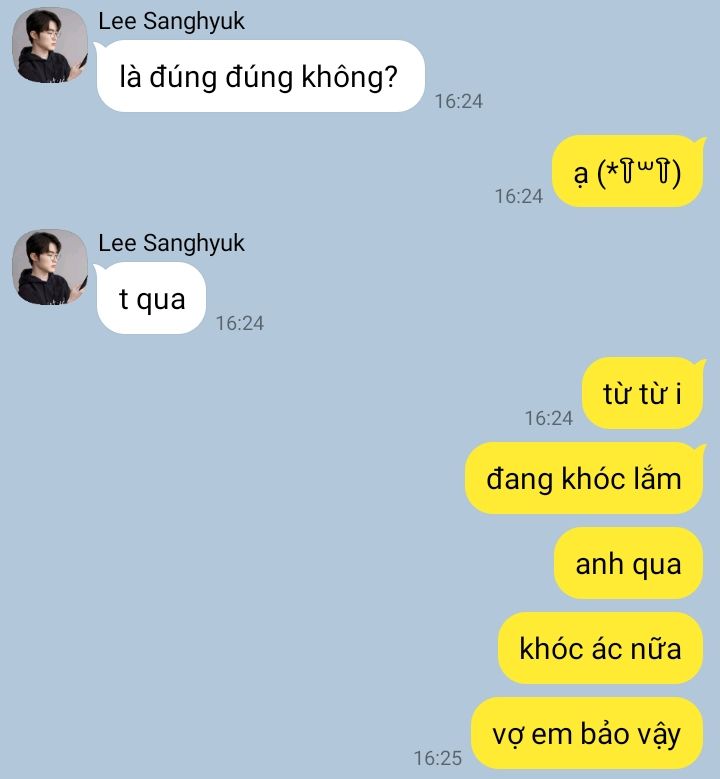The height and width of the screenshot is (779, 720).
Task: Select the 'đang khóc lắm' message
Action: pos(584,478)
